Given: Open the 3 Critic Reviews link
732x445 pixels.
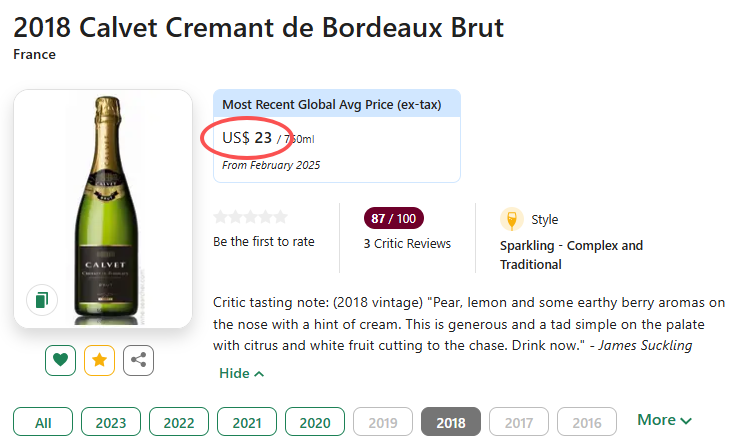Looking at the screenshot, I should (407, 243).
